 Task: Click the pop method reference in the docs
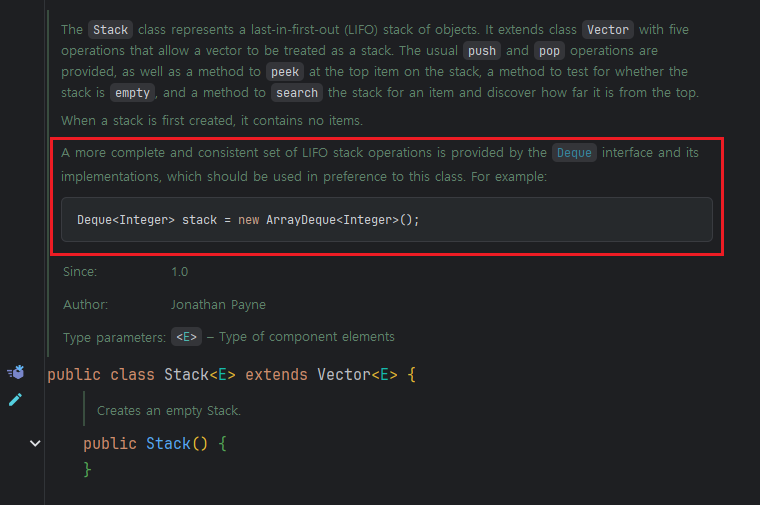click(548, 50)
